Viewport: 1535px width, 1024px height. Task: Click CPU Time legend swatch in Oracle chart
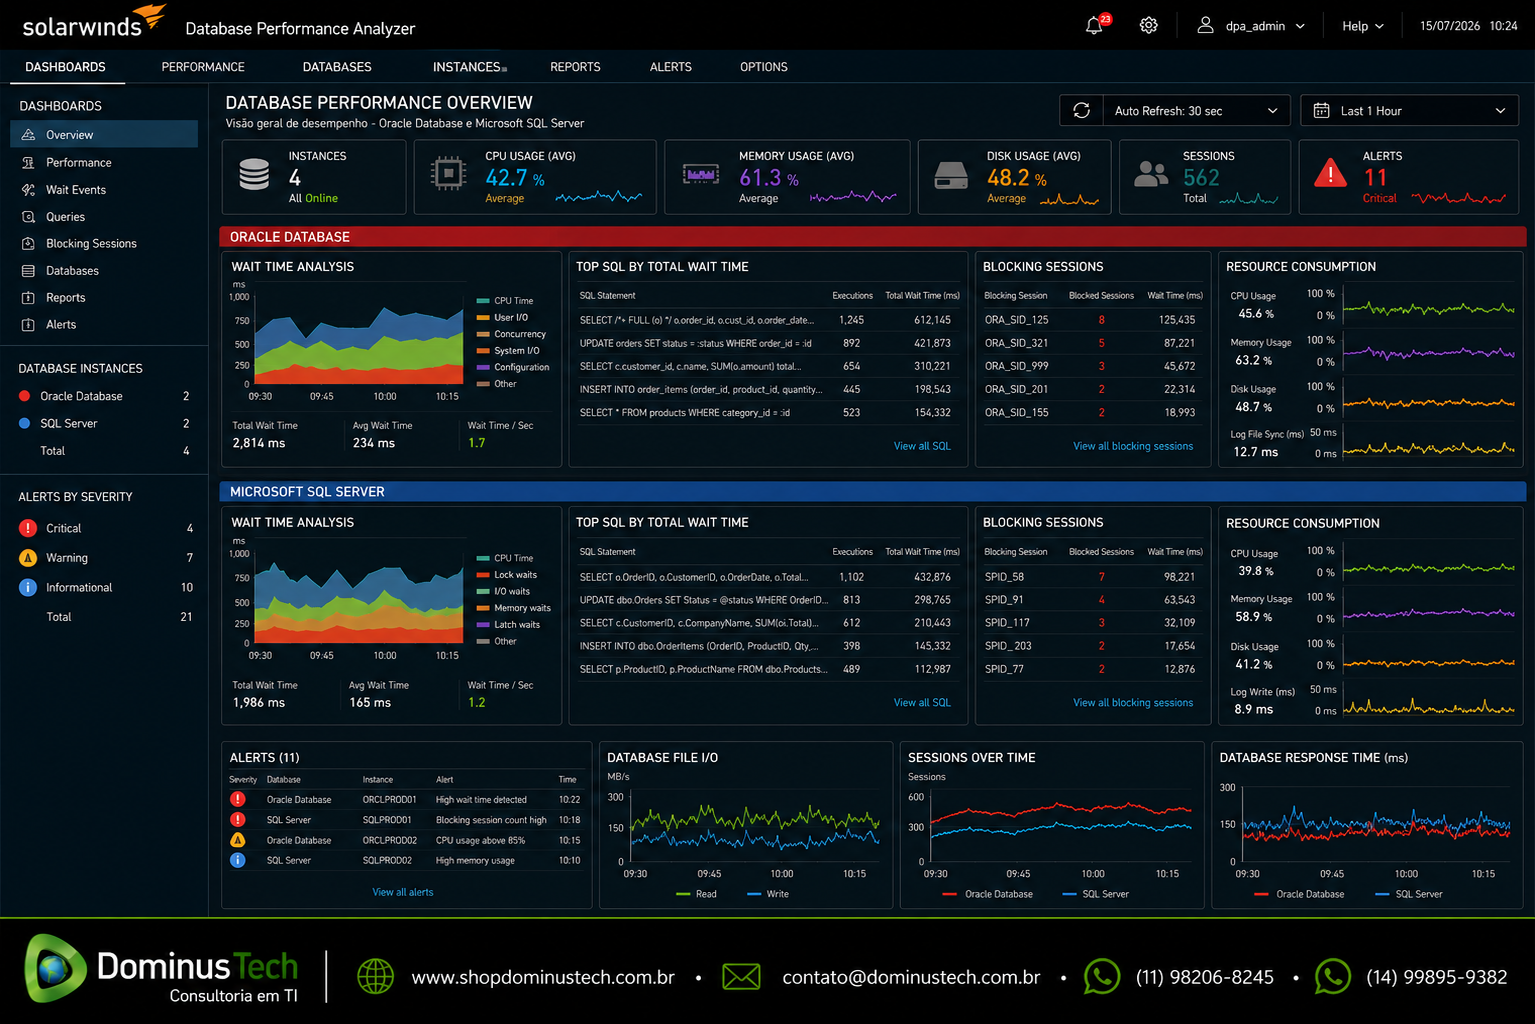point(483,301)
